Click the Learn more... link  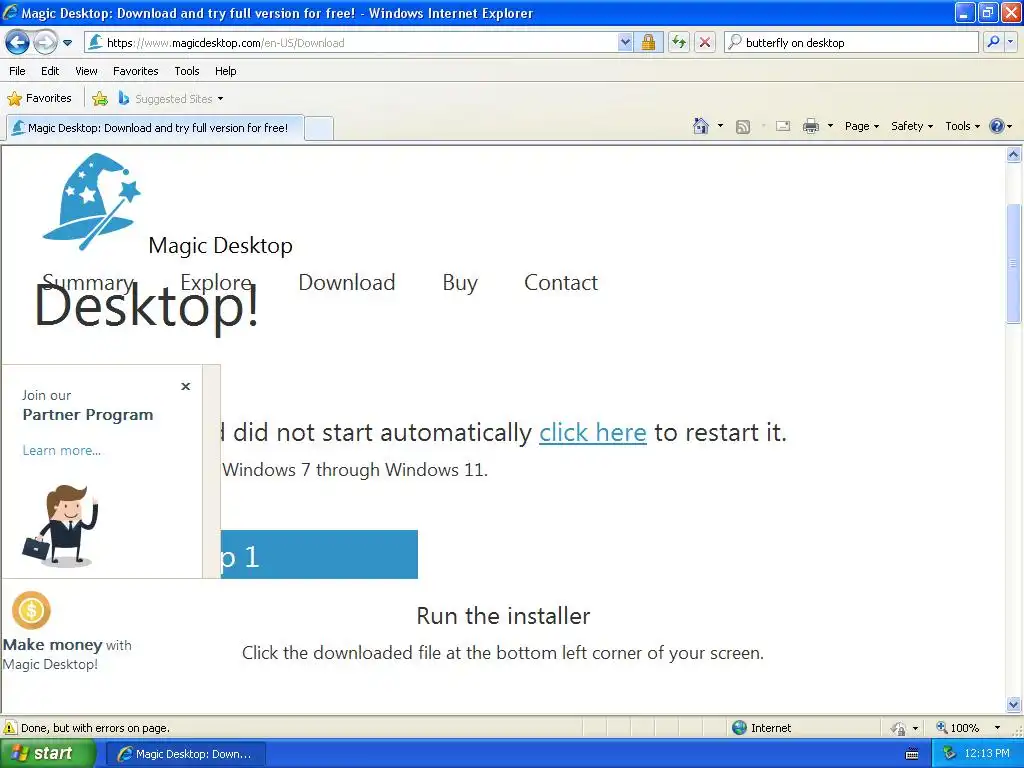pos(61,451)
